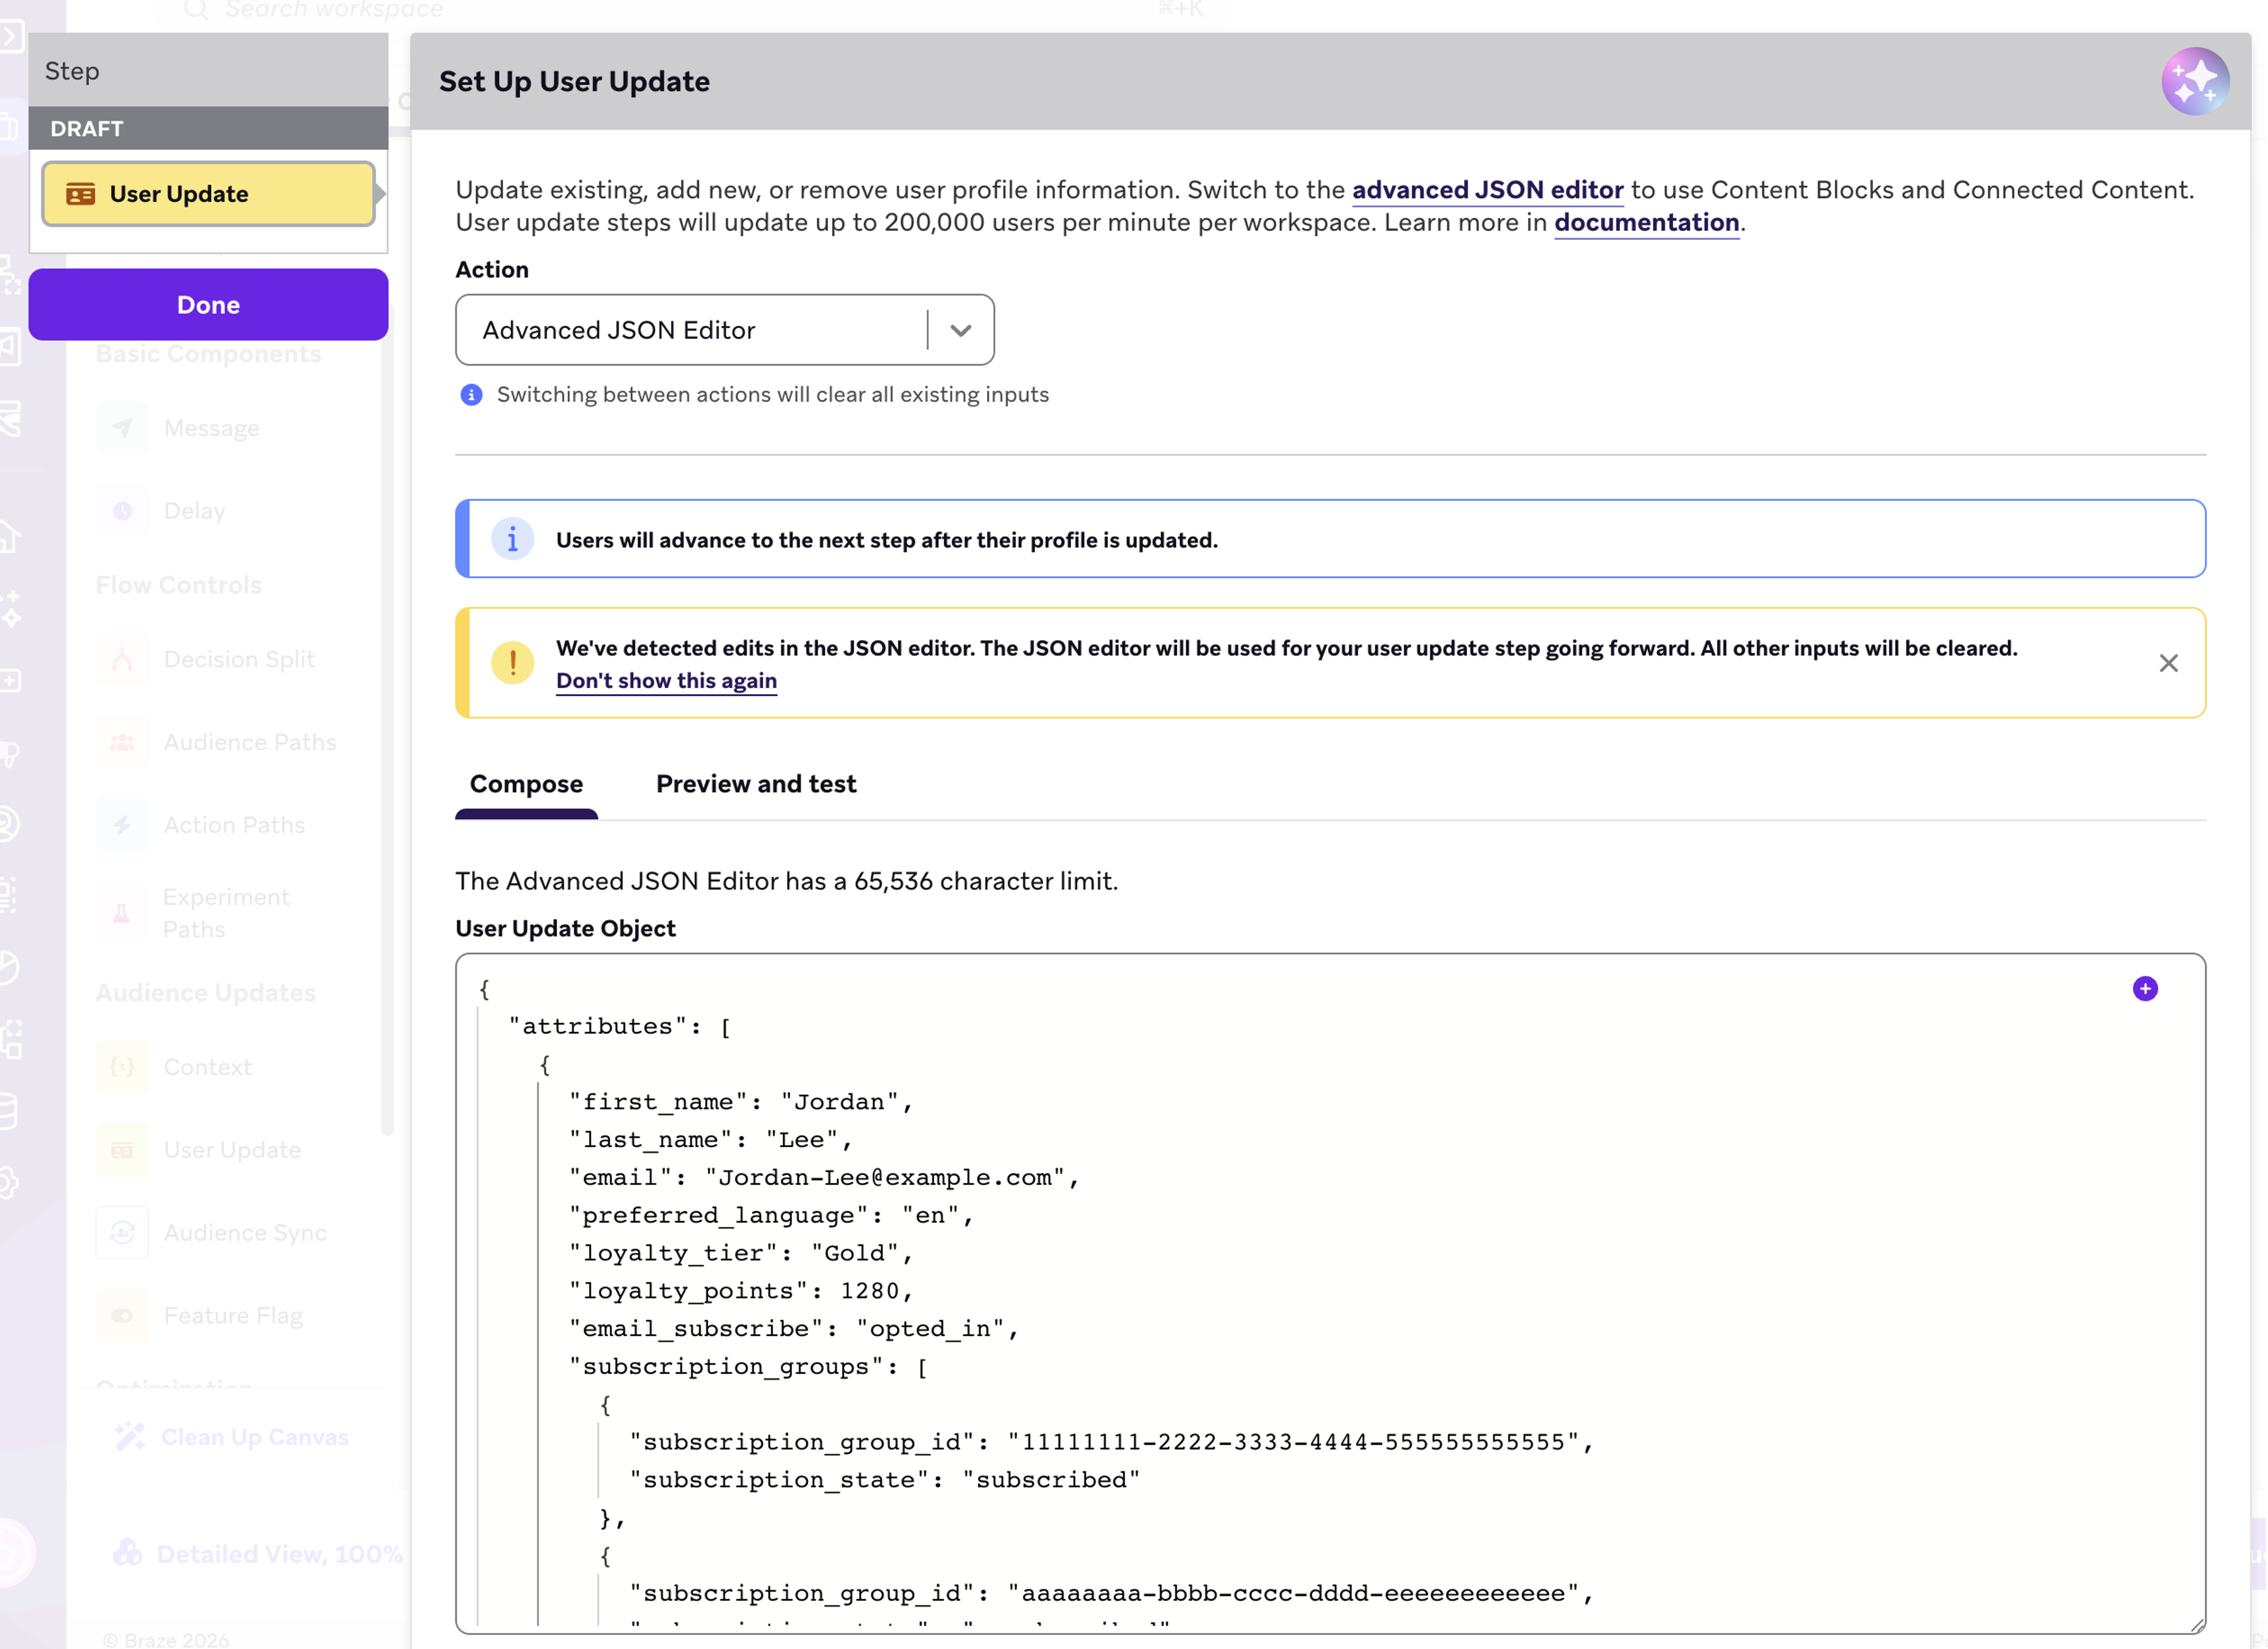
Task: Select the Audience Paths icon
Action: pyautogui.click(x=122, y=742)
